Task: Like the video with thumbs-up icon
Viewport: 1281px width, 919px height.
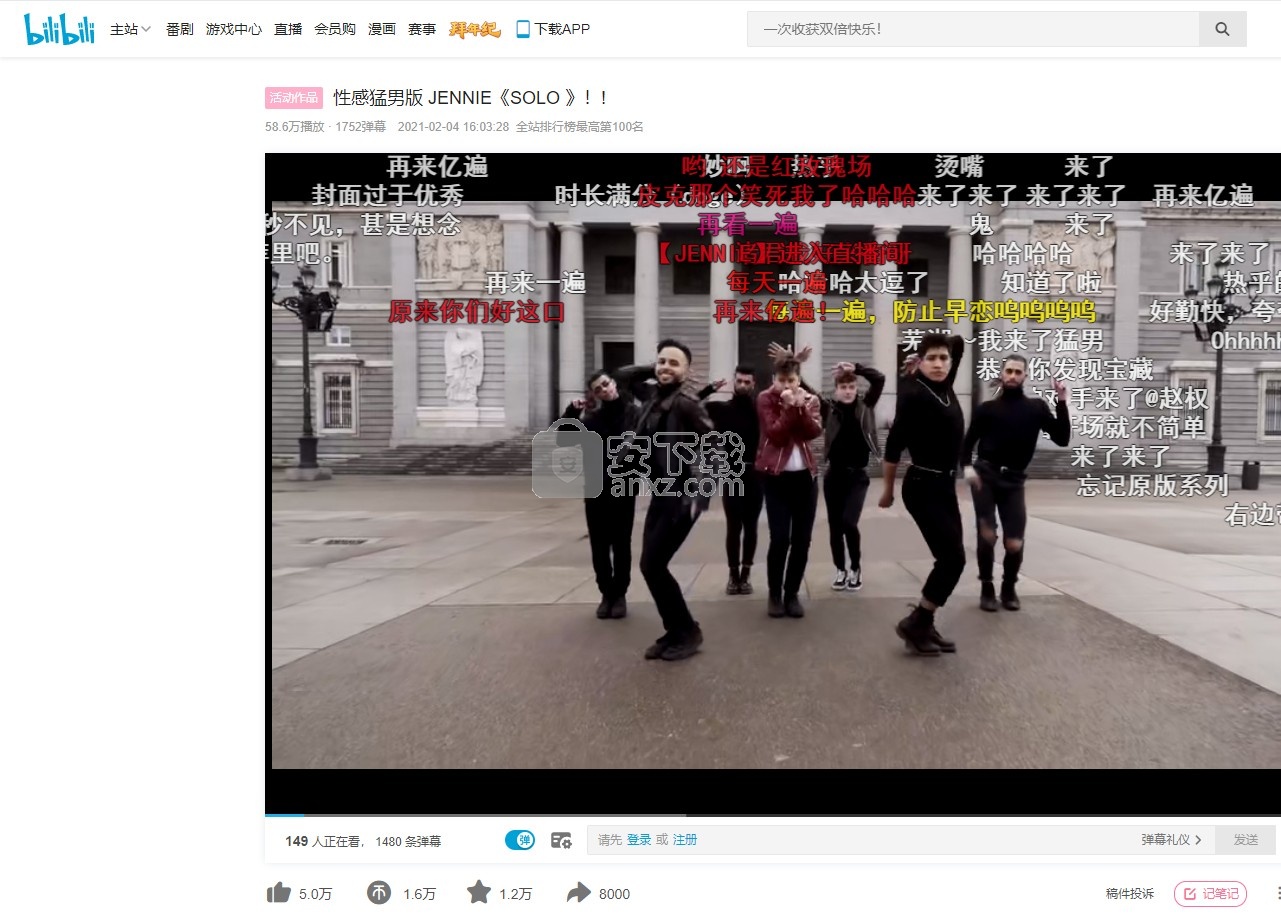Action: click(x=279, y=893)
